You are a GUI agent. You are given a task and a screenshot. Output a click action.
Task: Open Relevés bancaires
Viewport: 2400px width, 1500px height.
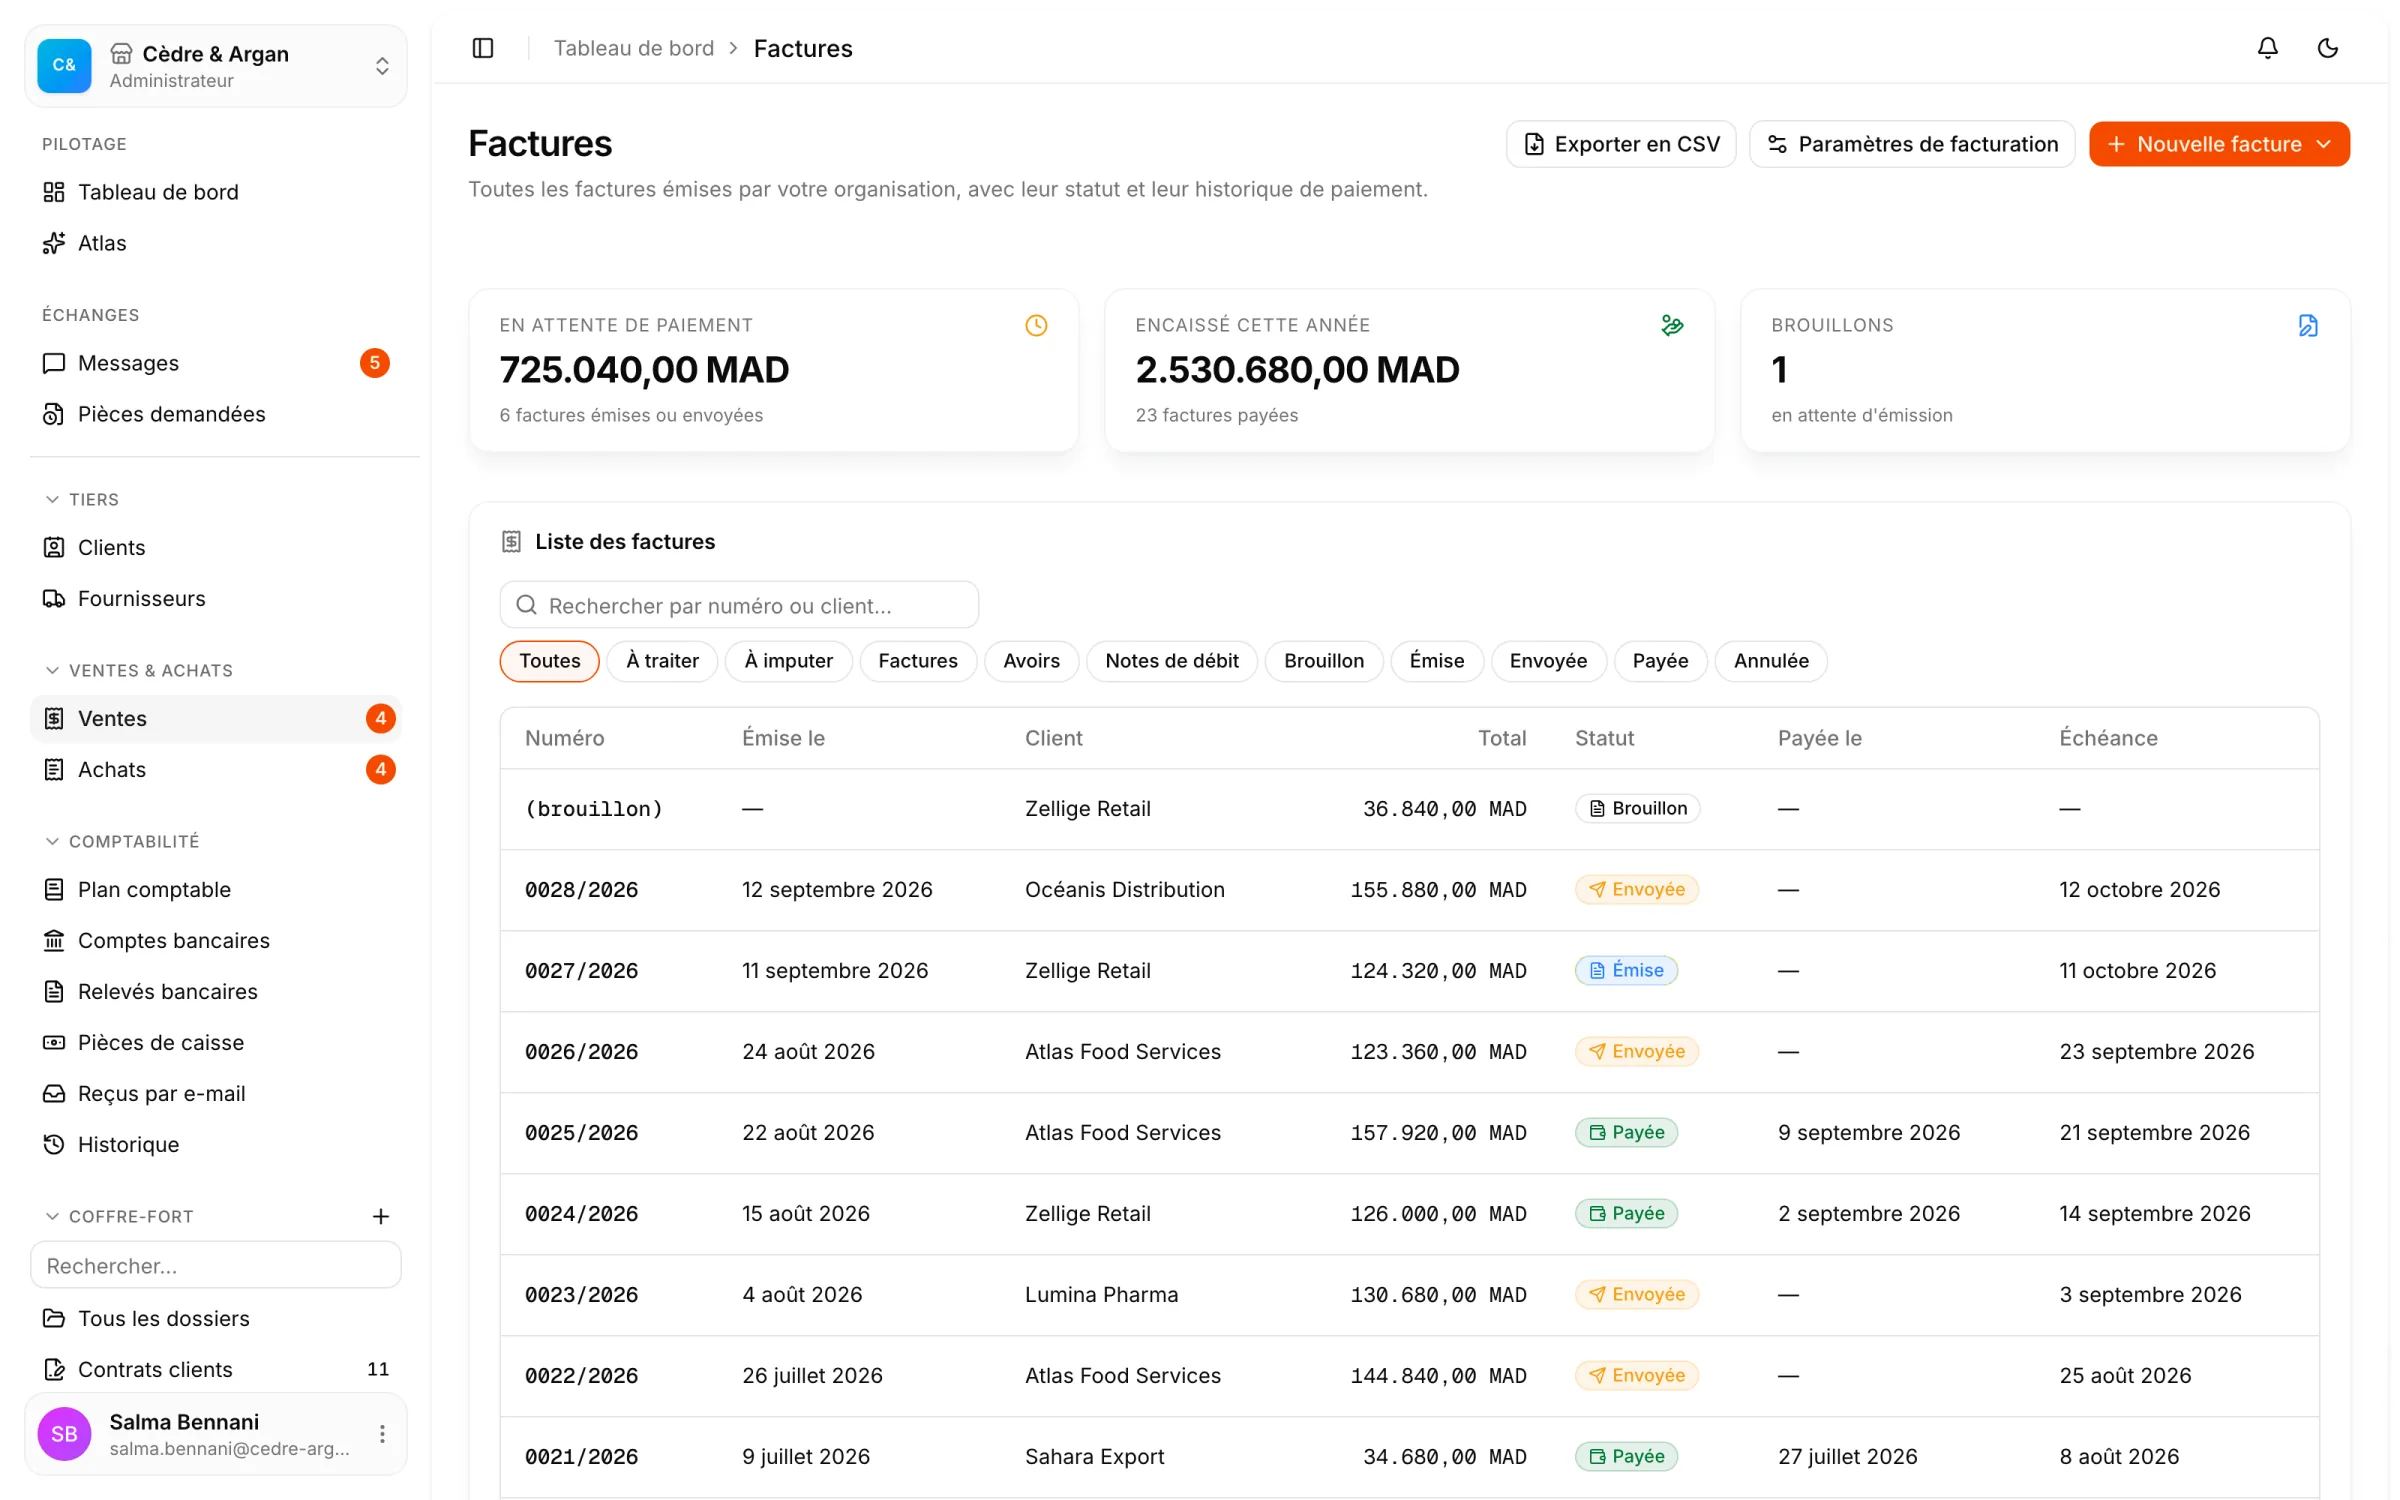[216, 992]
